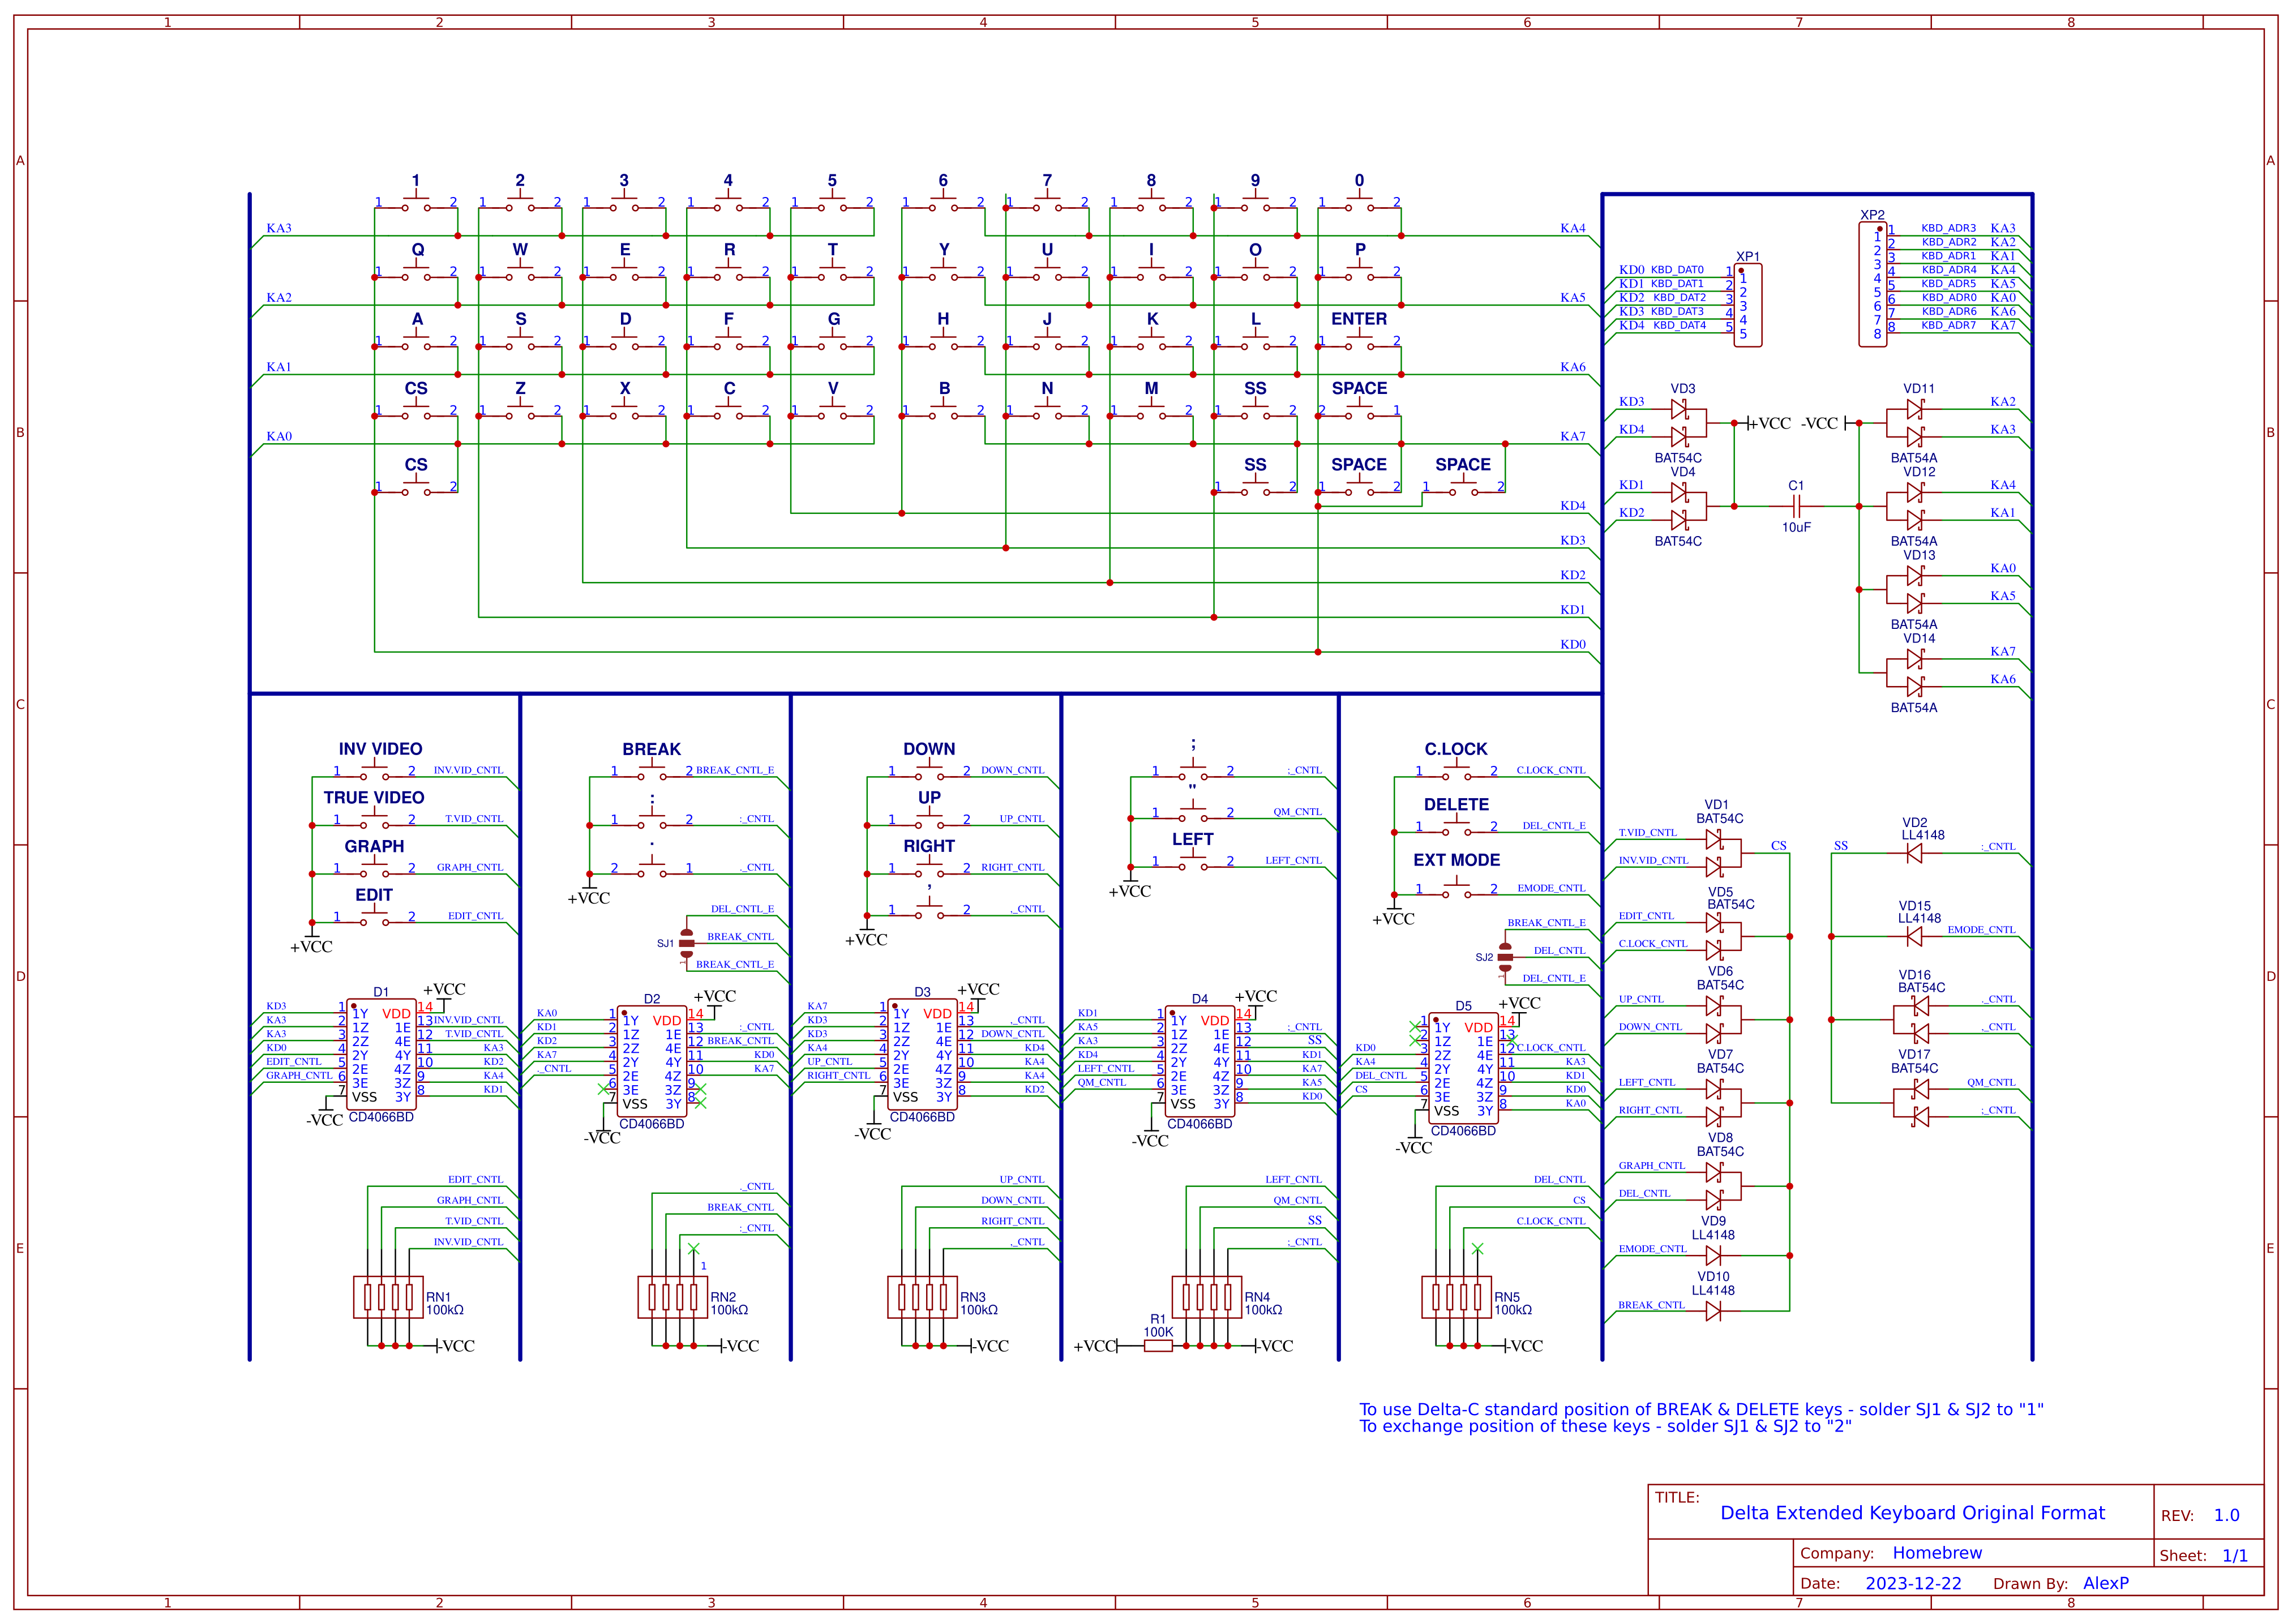Select connector XP2 body
Screen dimensions: 2292x1624
[1872, 285]
